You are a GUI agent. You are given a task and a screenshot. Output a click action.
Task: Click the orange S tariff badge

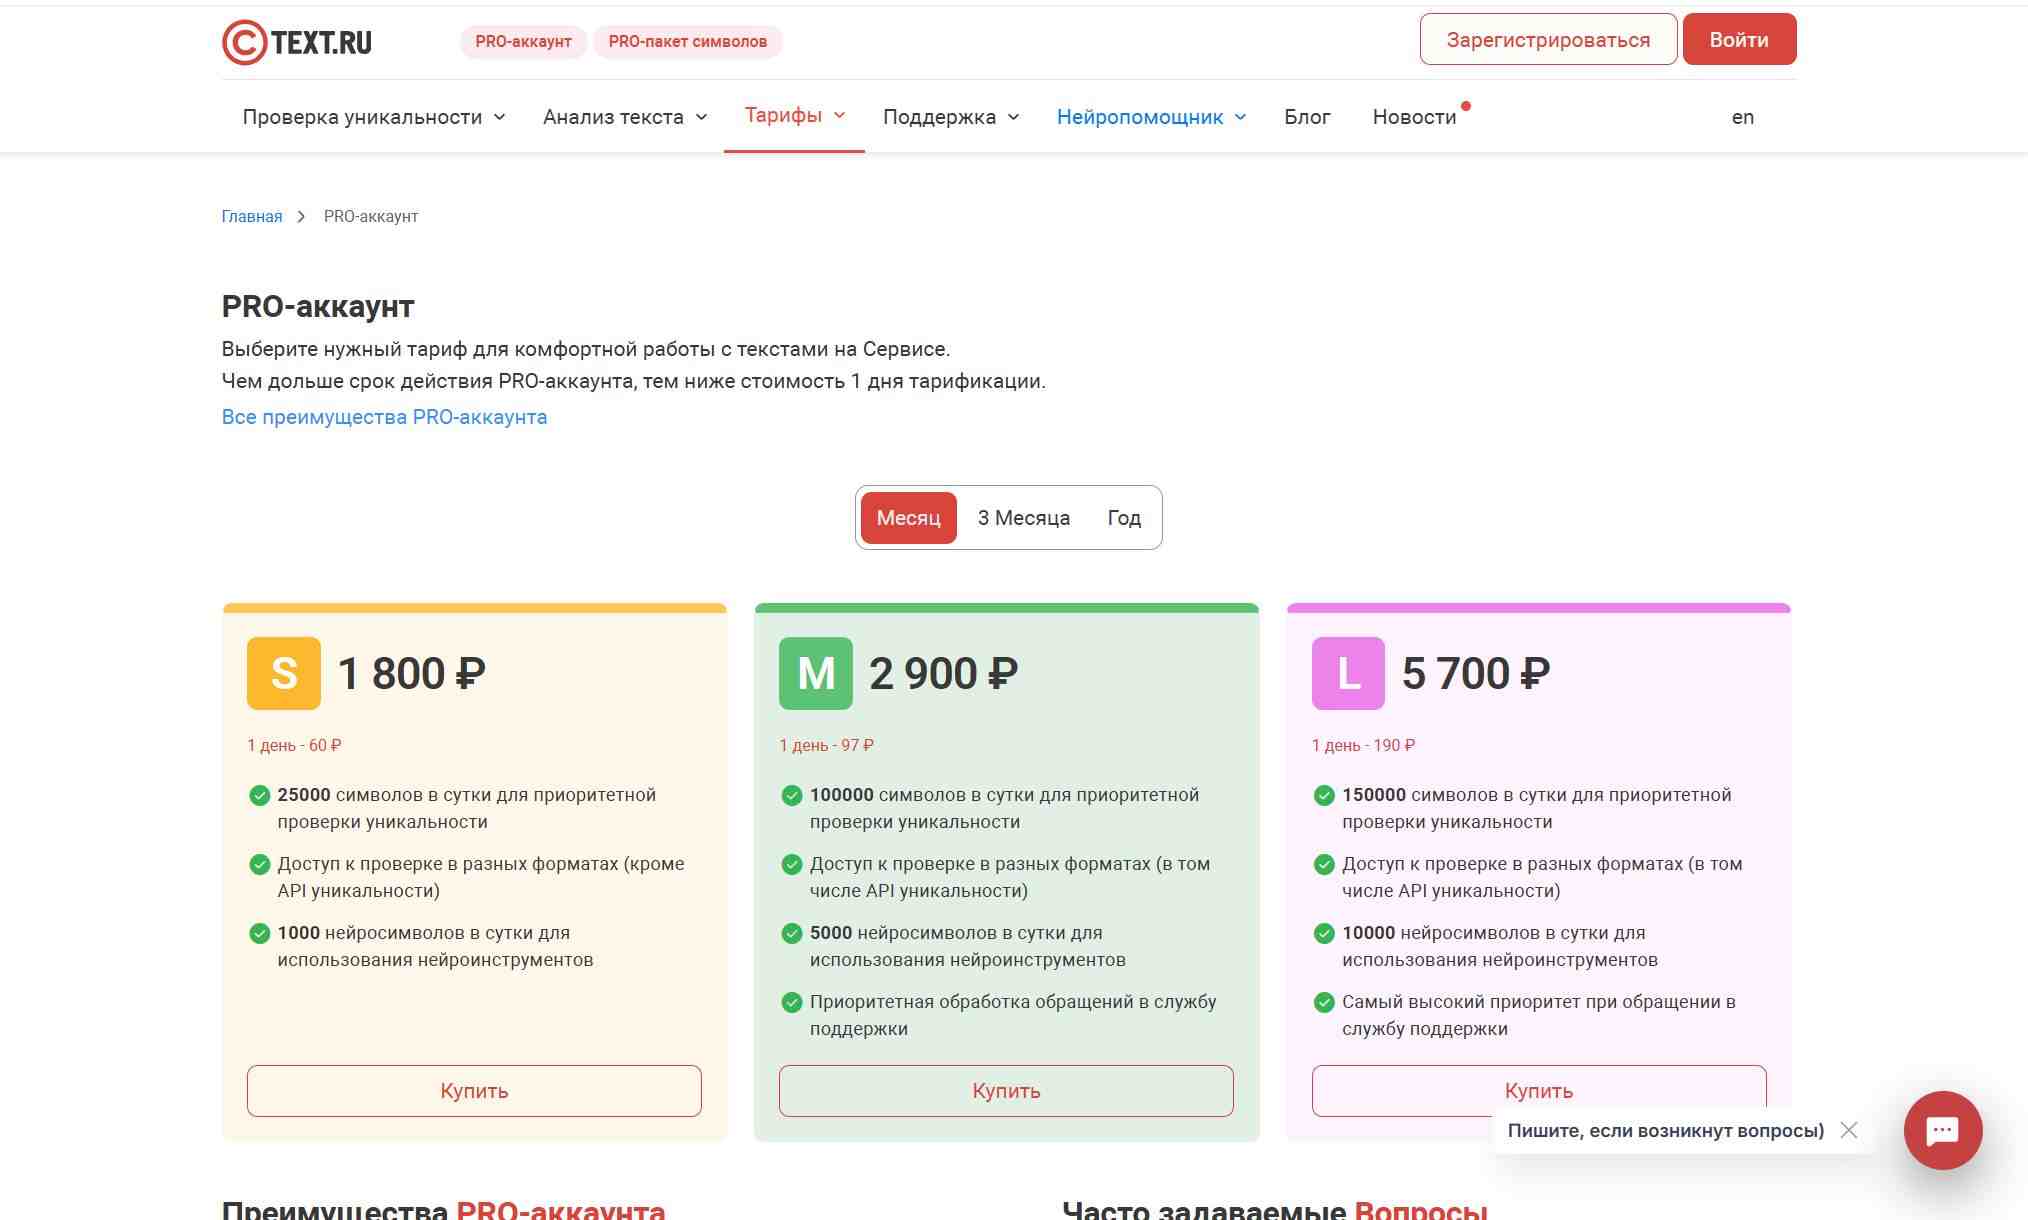(284, 673)
